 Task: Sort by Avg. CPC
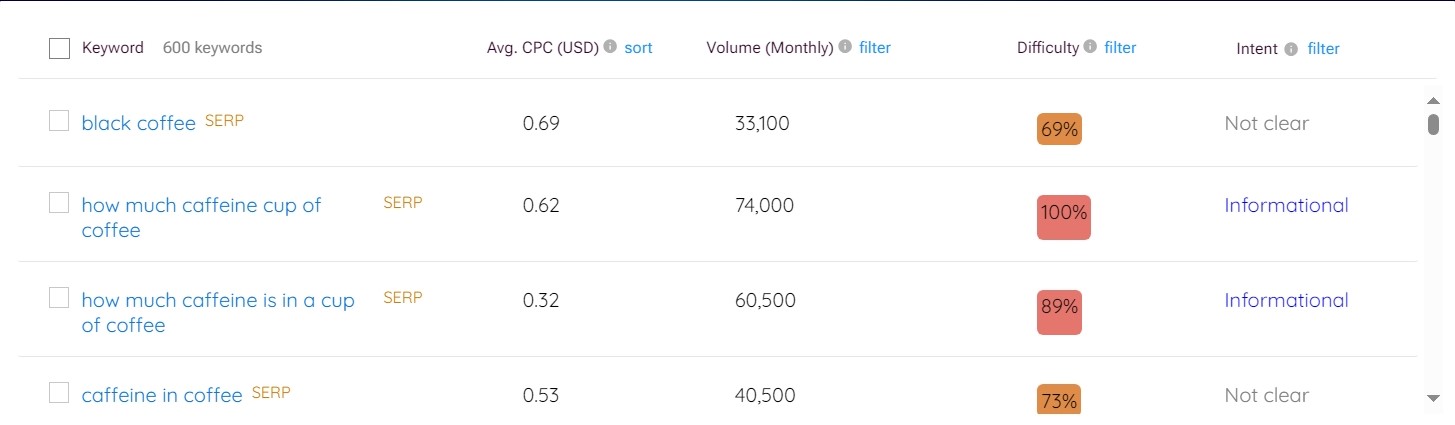[x=638, y=47]
